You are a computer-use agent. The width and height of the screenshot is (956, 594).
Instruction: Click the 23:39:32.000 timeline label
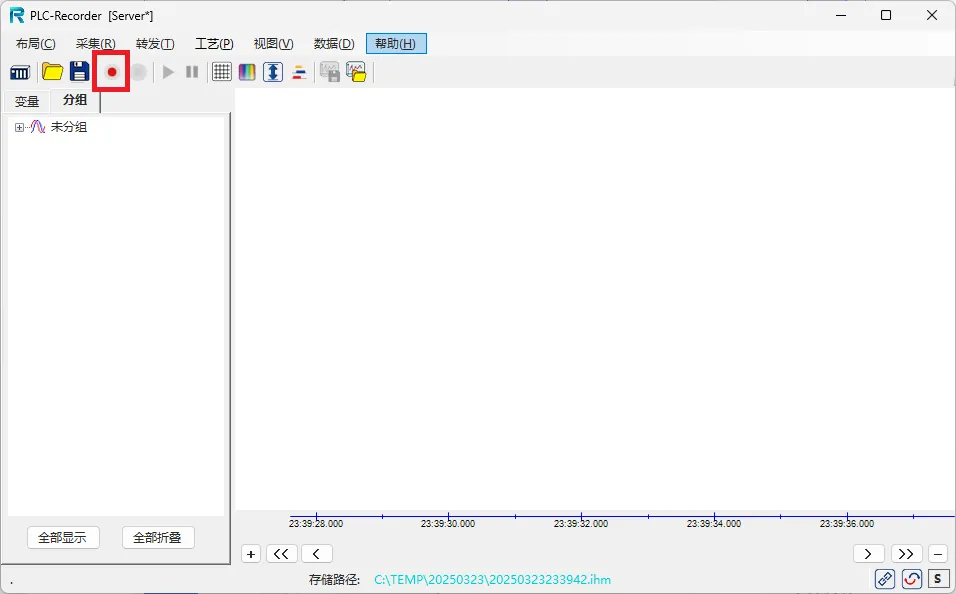pyautogui.click(x=580, y=523)
